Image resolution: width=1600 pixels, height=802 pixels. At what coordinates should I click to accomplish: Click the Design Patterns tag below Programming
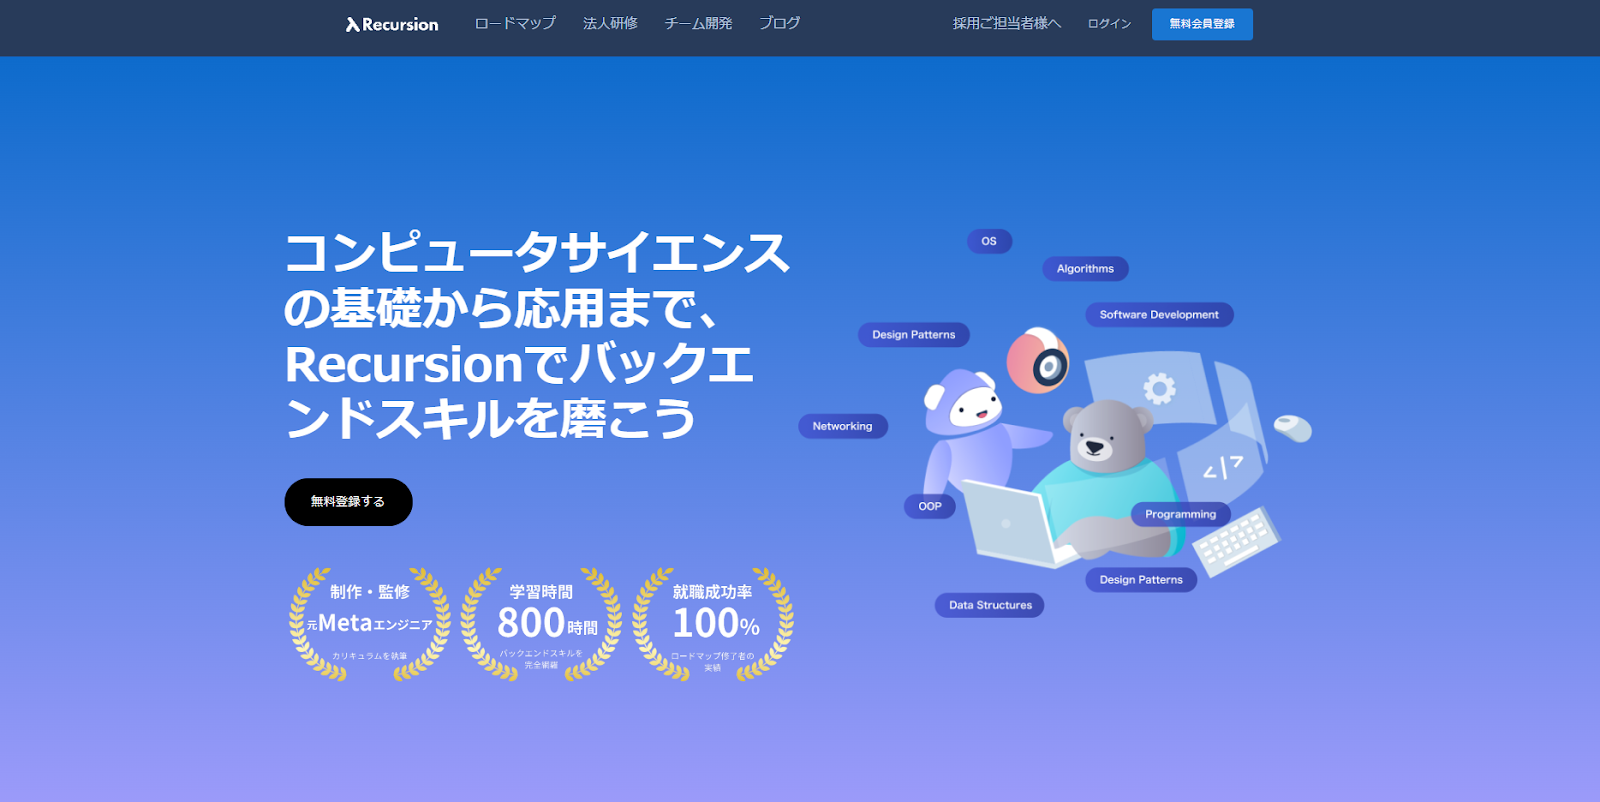coord(1141,580)
